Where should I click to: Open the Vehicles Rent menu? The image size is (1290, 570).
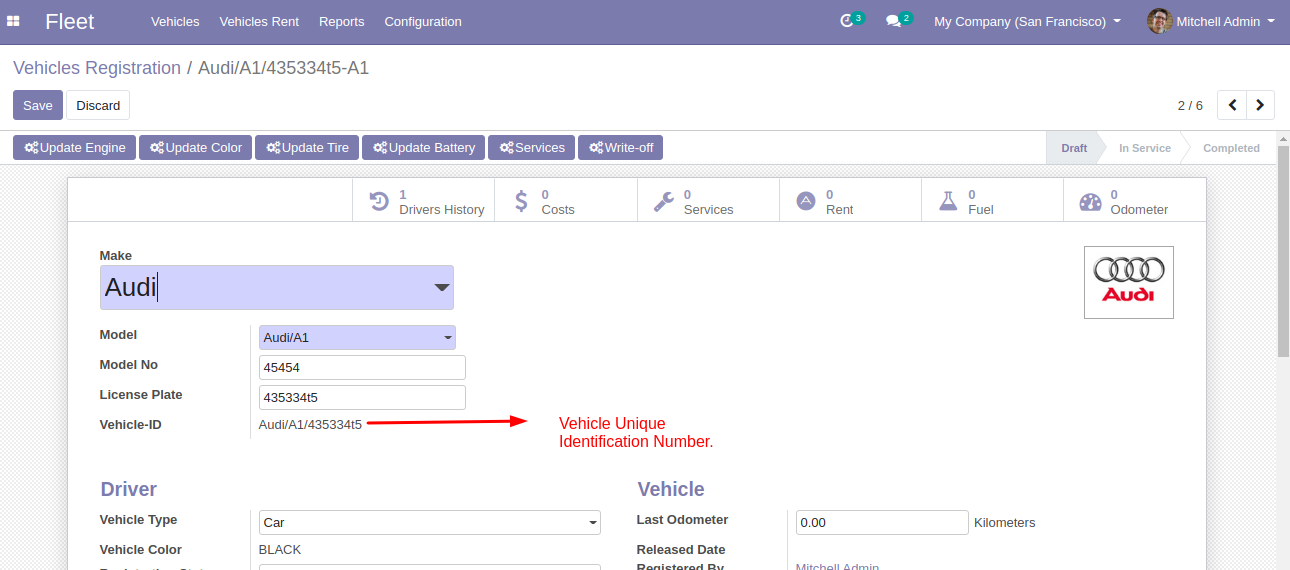click(x=259, y=21)
